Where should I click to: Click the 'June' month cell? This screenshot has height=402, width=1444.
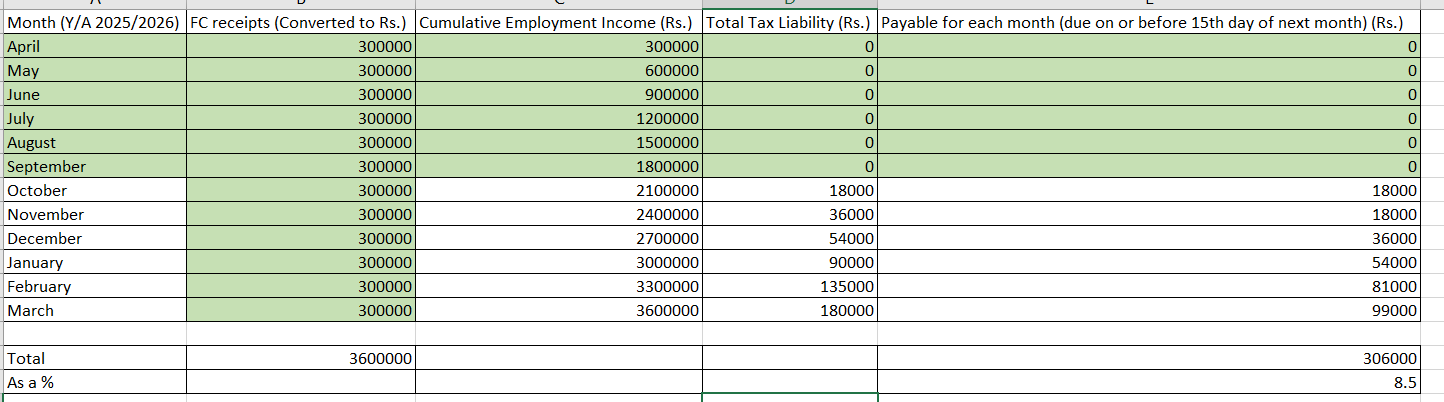click(x=93, y=95)
